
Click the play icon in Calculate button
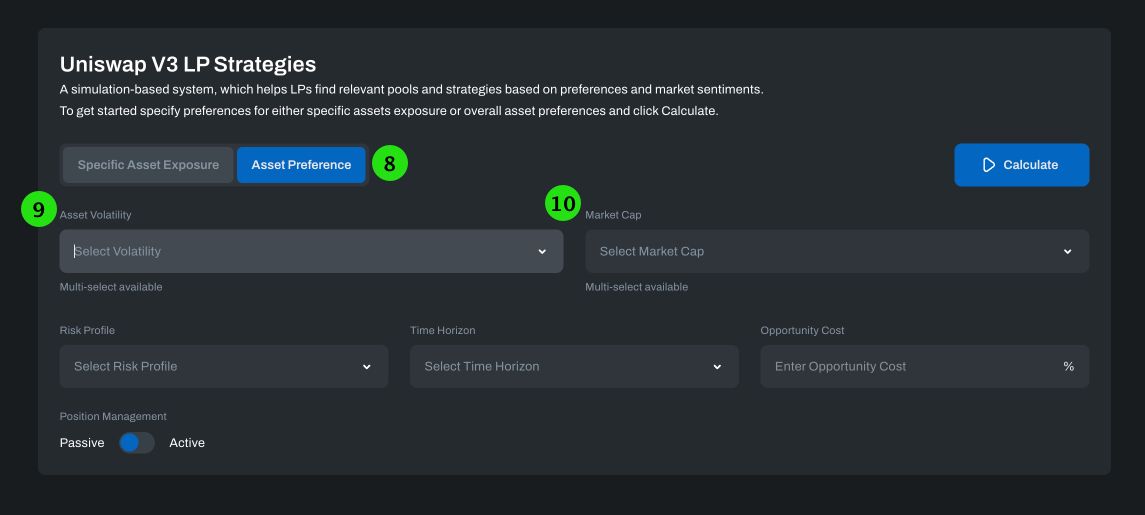point(989,165)
